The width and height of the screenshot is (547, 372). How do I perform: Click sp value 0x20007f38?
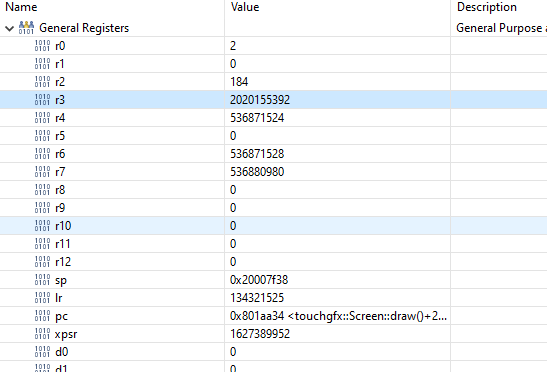(259, 280)
